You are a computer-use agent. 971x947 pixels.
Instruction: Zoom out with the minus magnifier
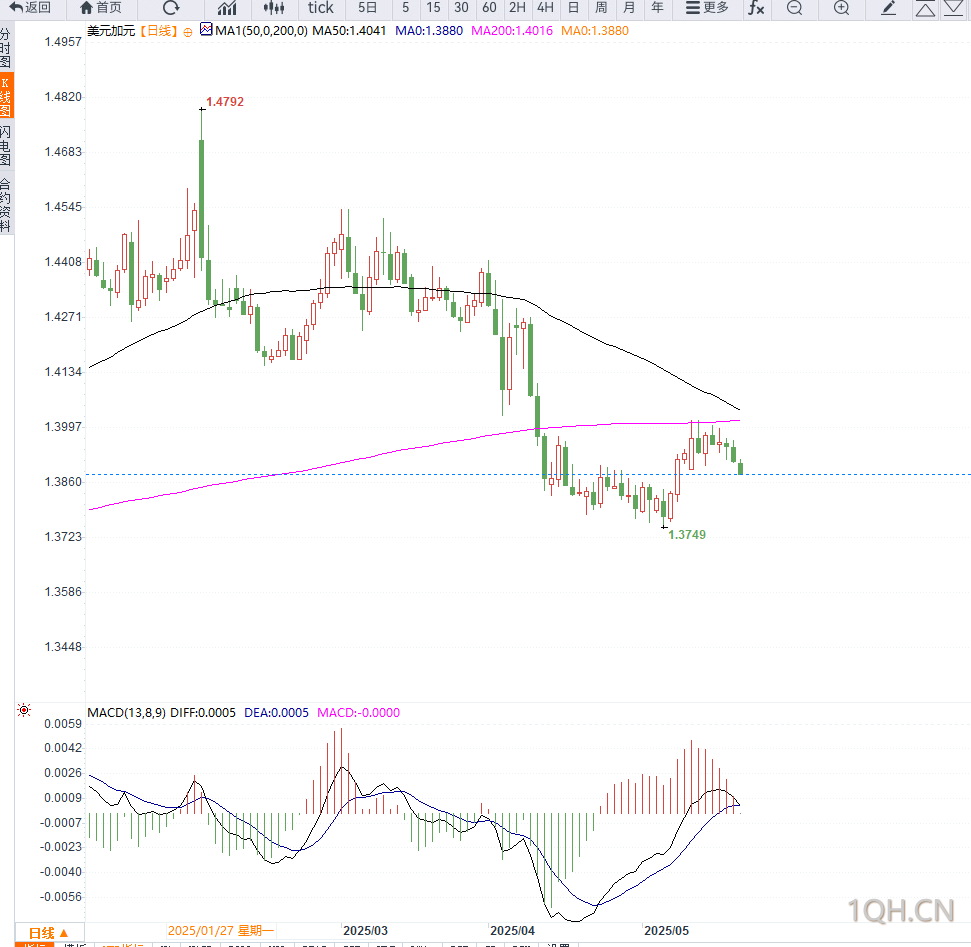pyautogui.click(x=795, y=7)
